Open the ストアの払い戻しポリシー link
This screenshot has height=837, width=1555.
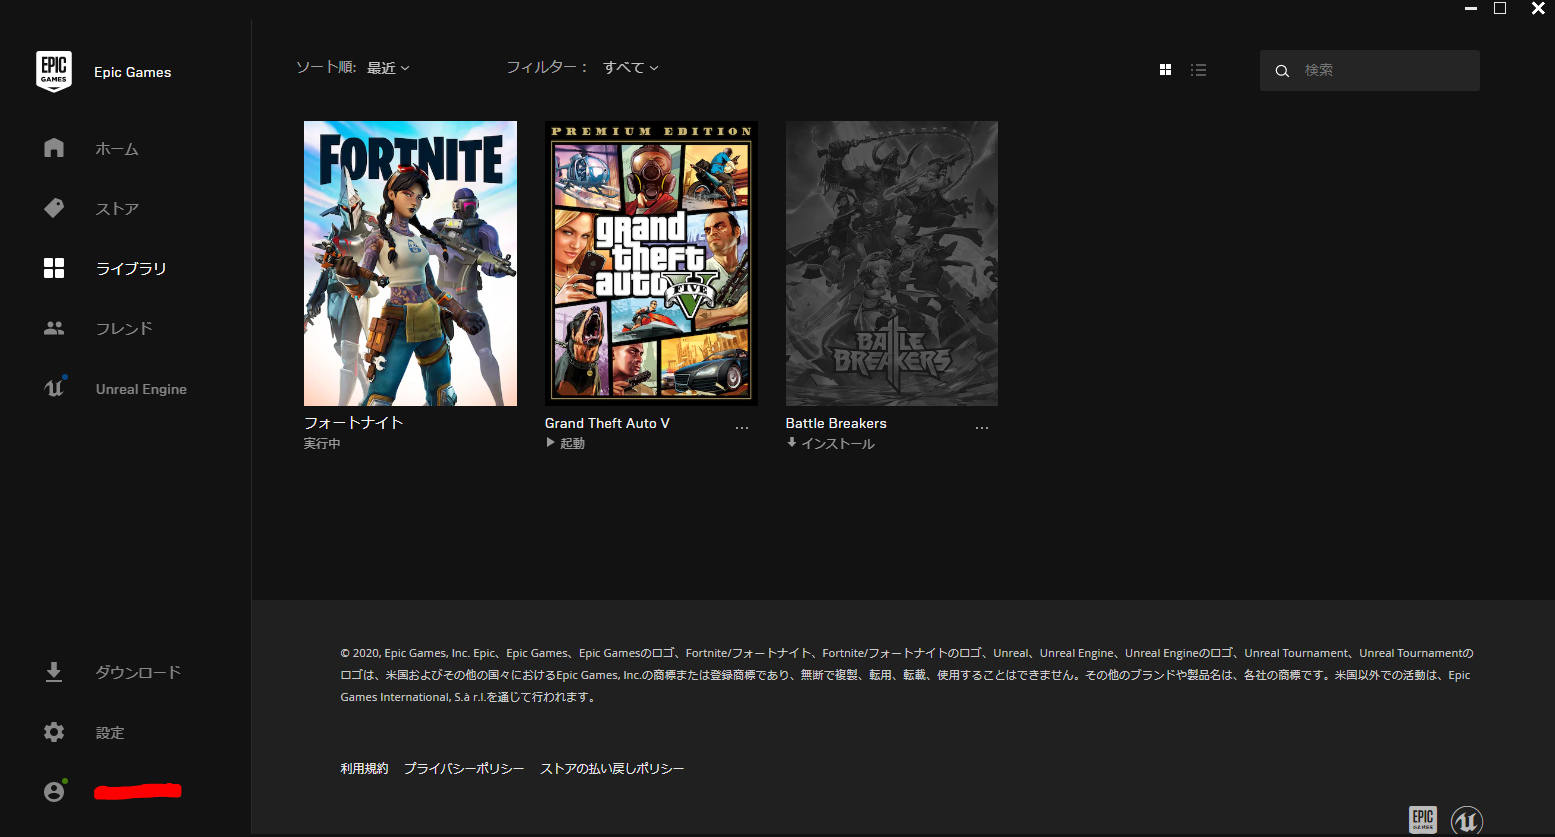point(612,768)
